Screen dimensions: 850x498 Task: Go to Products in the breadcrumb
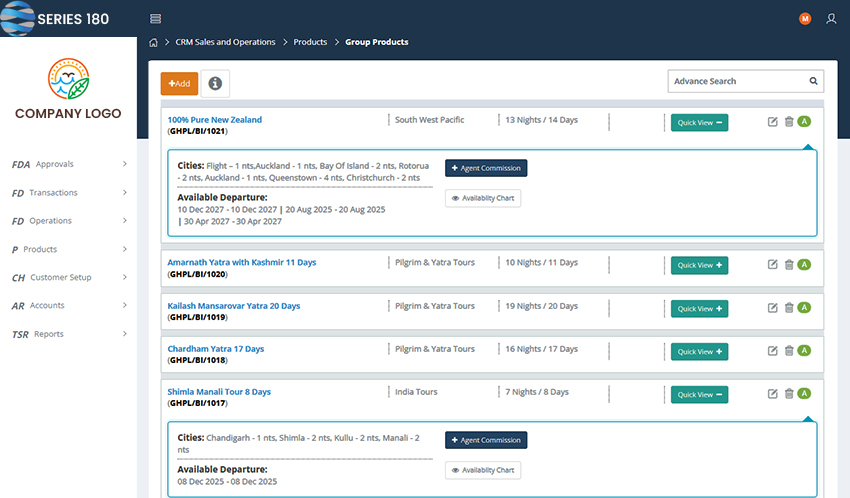pyautogui.click(x=310, y=42)
